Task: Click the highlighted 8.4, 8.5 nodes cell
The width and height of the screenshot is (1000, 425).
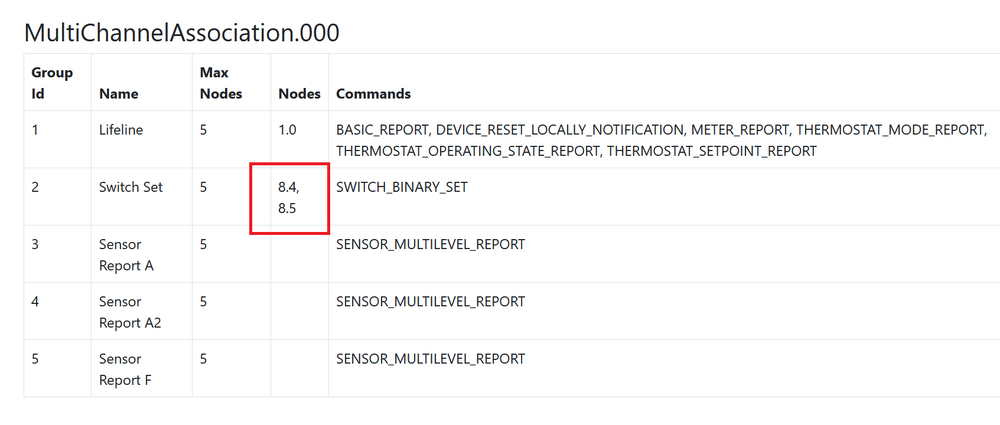Action: click(x=289, y=197)
